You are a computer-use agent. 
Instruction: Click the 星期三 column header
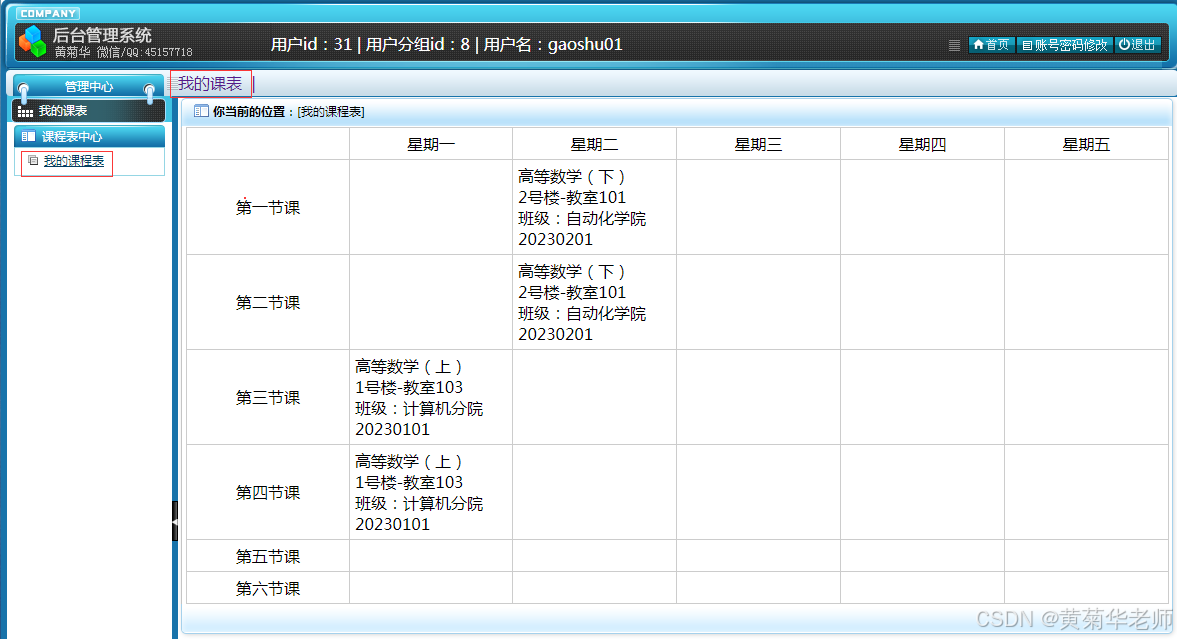[758, 144]
